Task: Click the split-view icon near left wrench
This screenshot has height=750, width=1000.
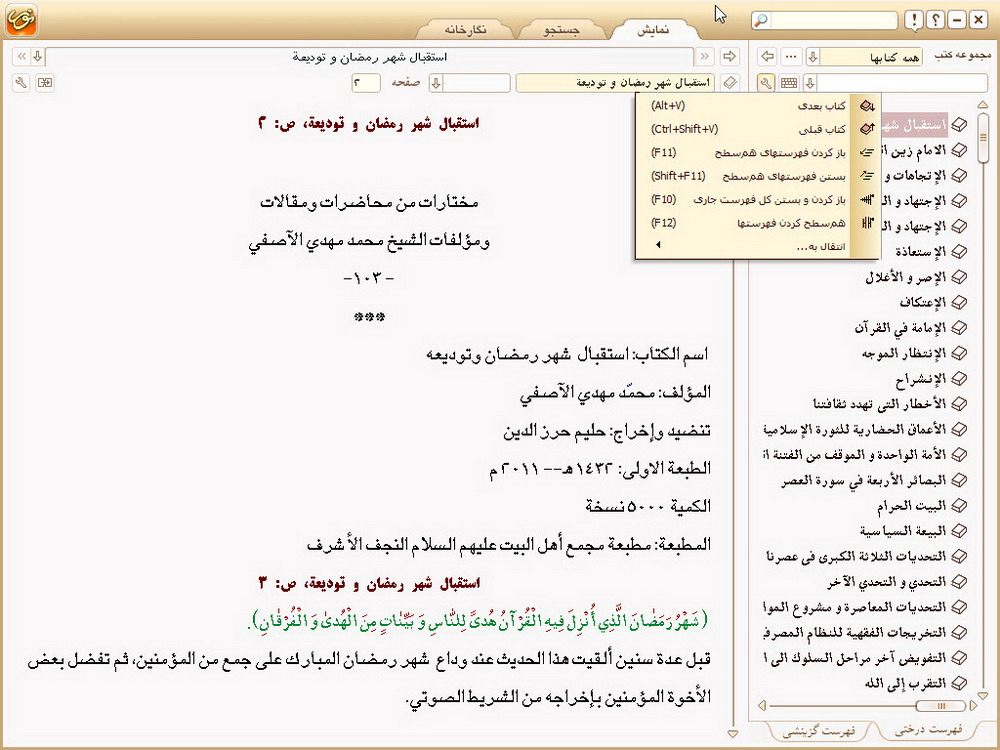Action: [x=44, y=83]
